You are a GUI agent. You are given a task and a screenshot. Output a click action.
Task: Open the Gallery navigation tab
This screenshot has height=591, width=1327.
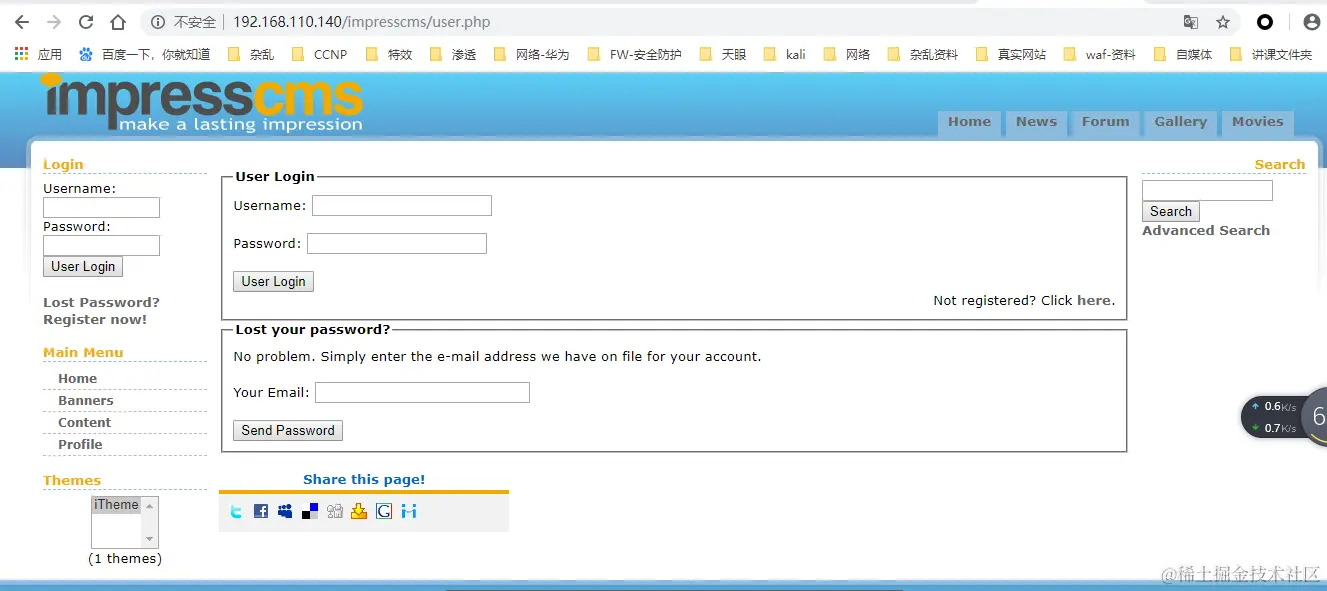pos(1180,122)
